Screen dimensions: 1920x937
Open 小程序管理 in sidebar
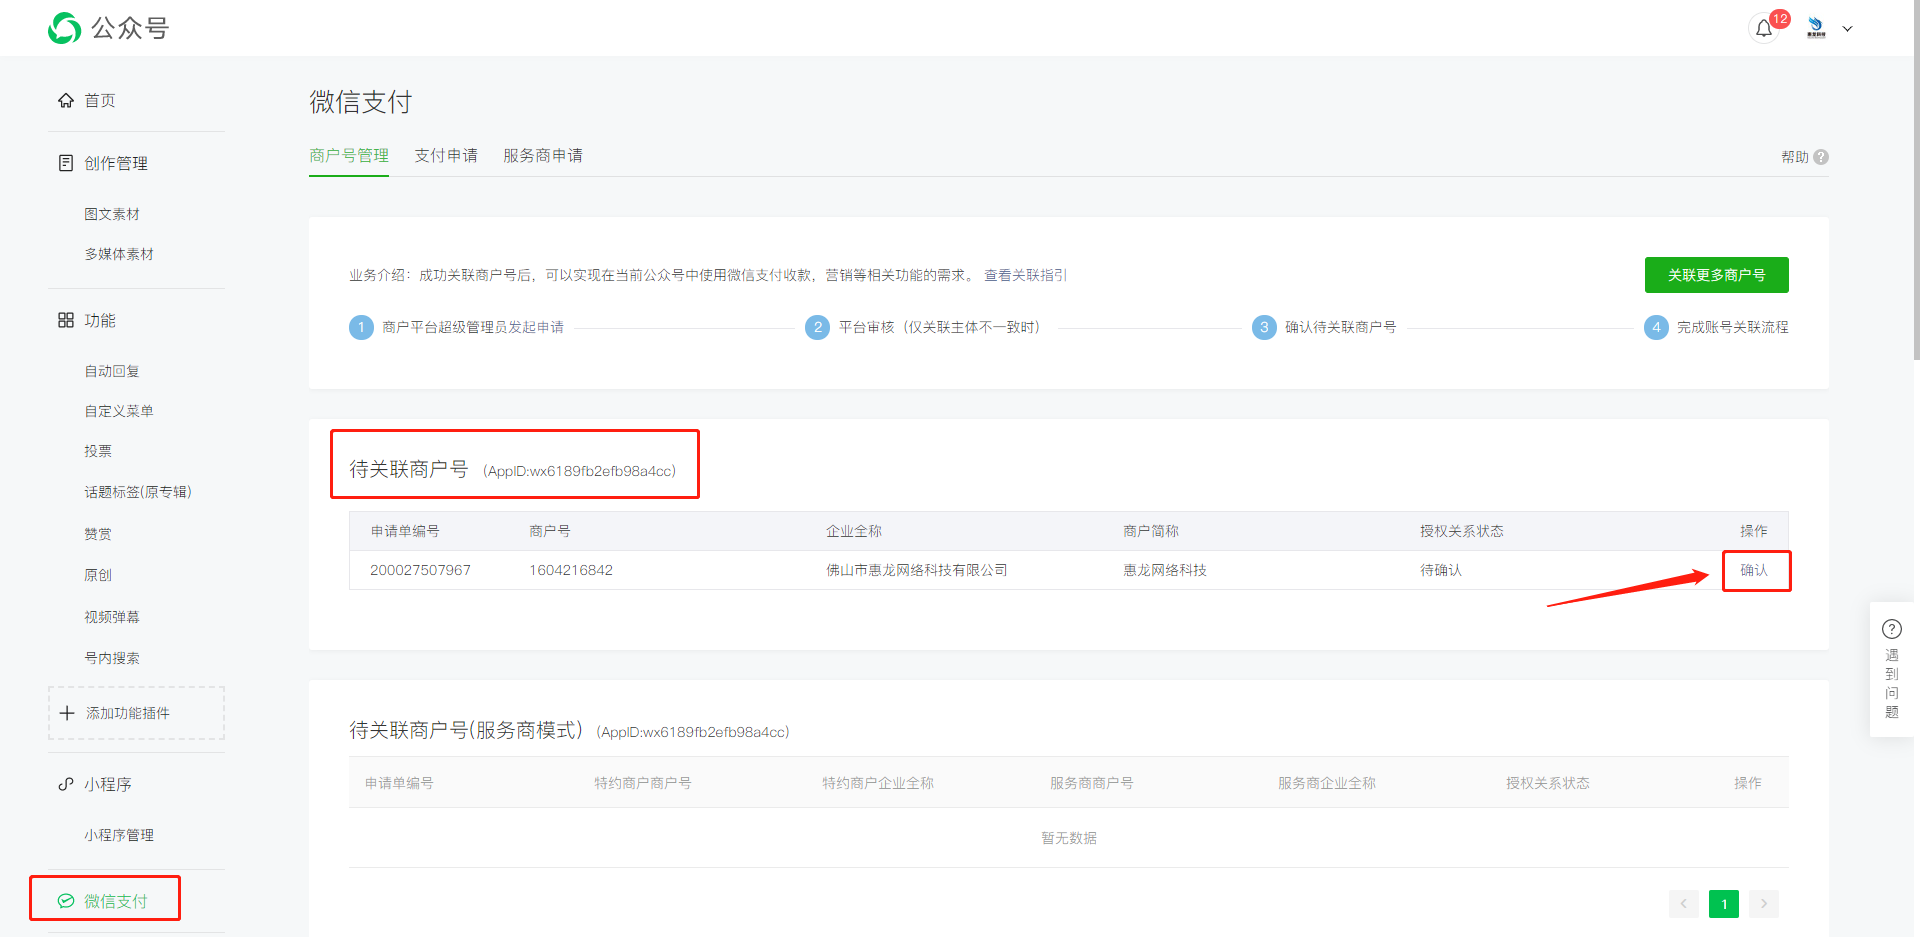119,835
